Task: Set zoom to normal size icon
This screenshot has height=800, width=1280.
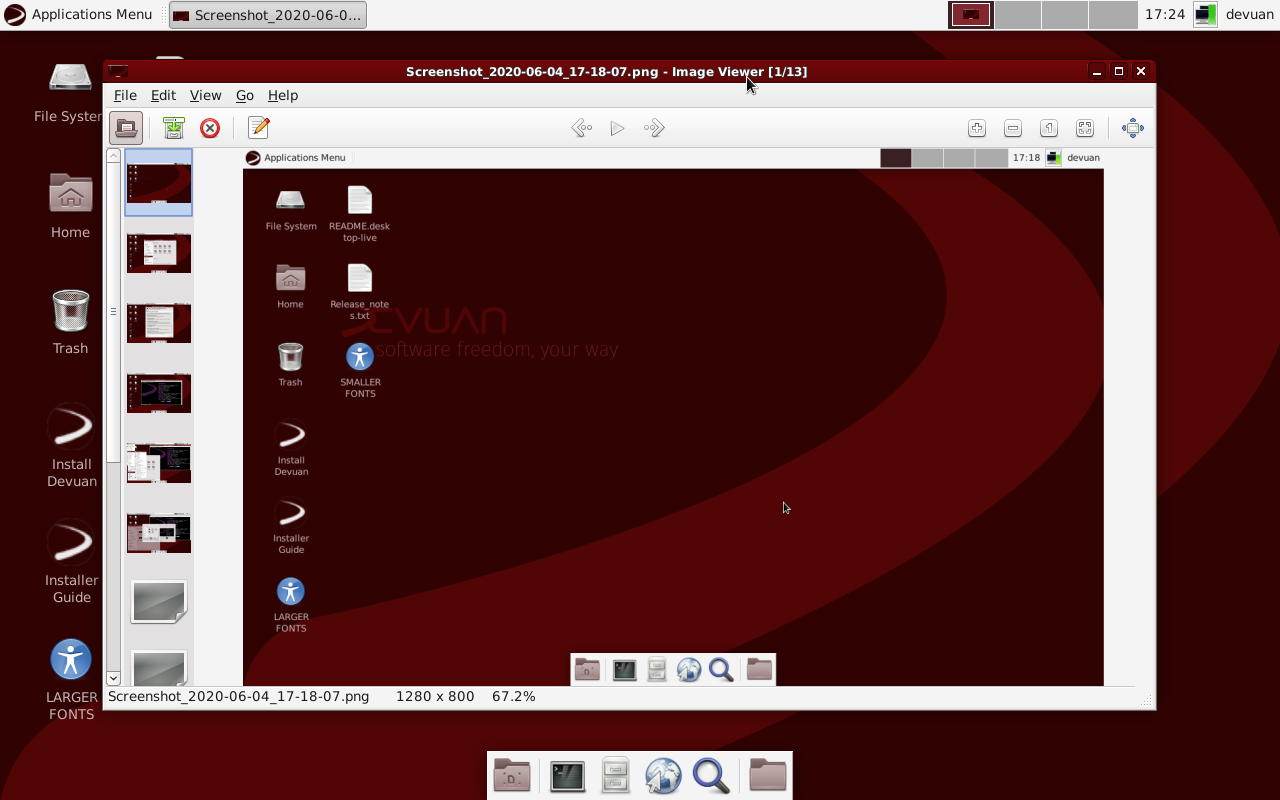Action: (1049, 128)
